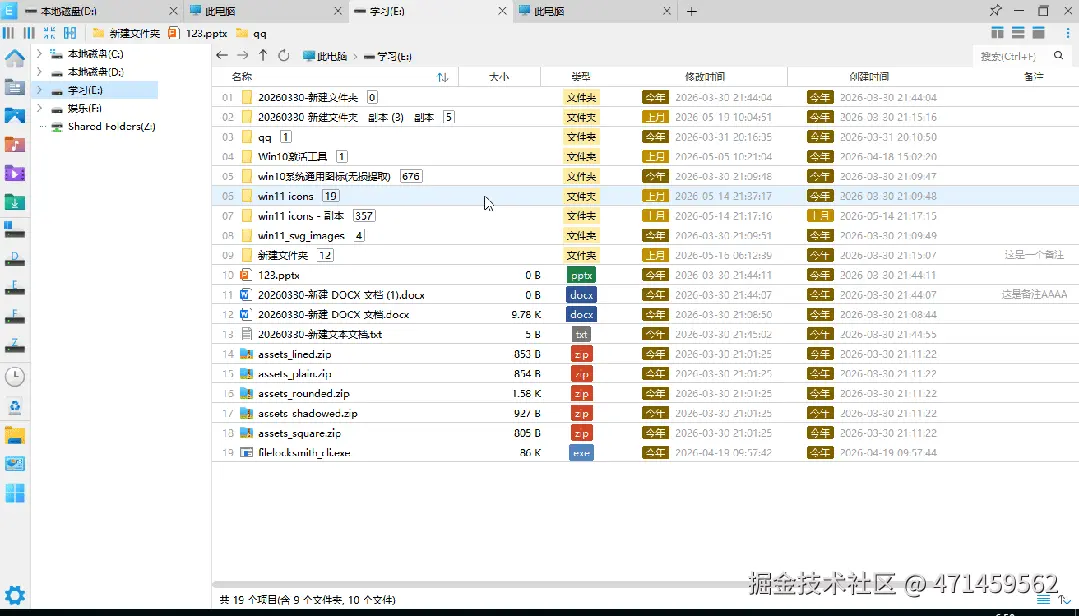The height and width of the screenshot is (616, 1079).
Task: Open the Videos folder icon in the sidebar
Action: (14, 173)
